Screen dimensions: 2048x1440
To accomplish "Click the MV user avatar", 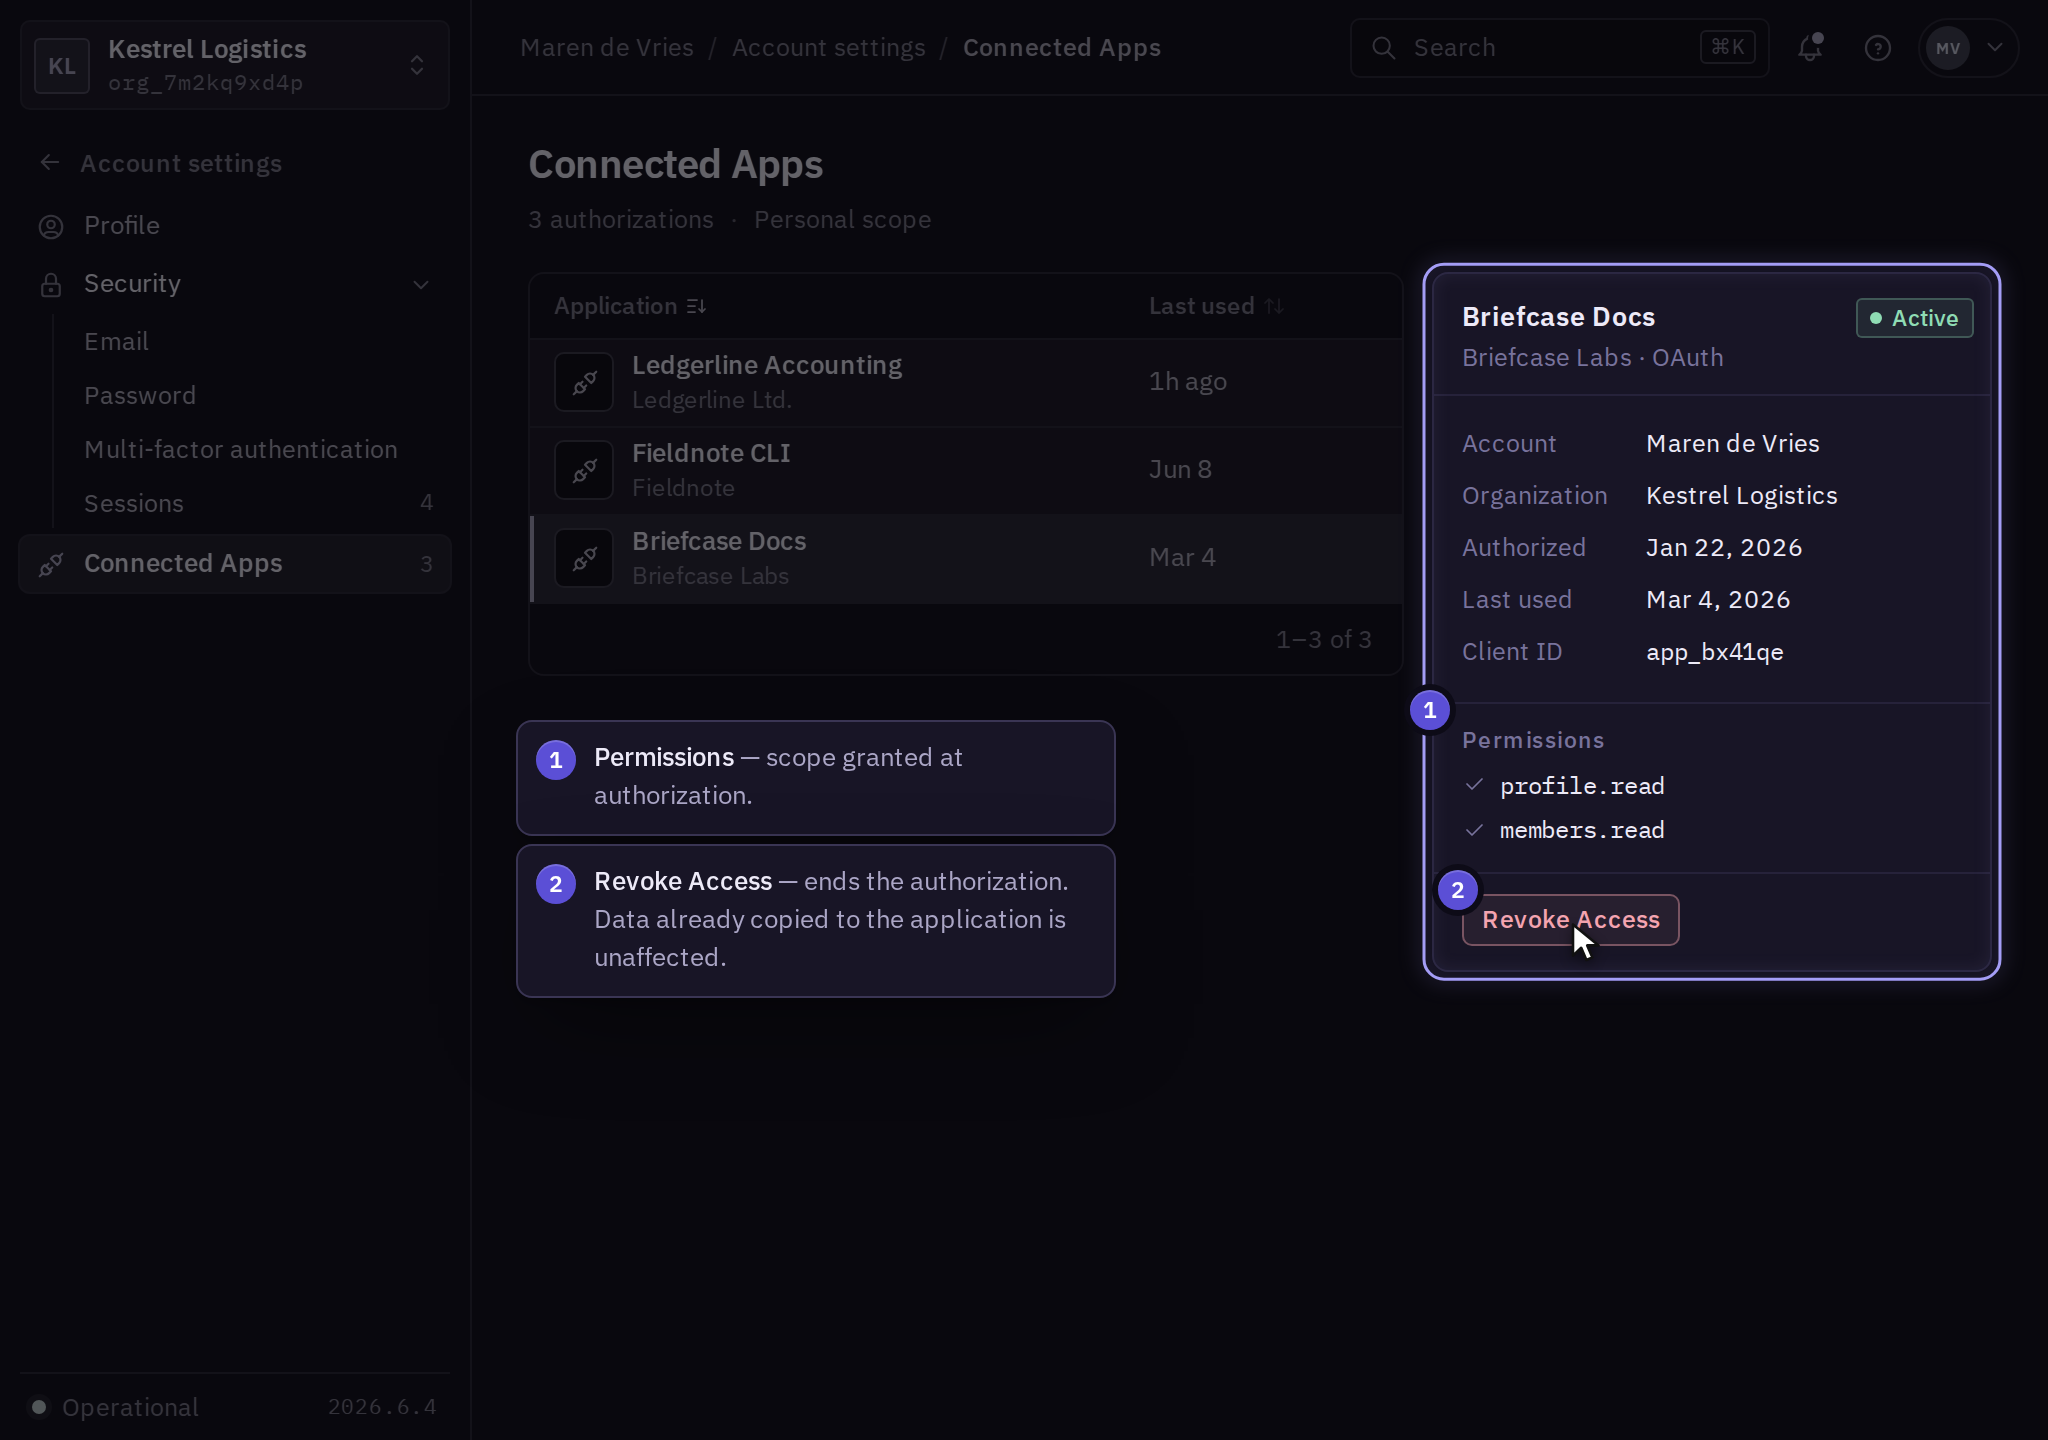I will (1948, 48).
